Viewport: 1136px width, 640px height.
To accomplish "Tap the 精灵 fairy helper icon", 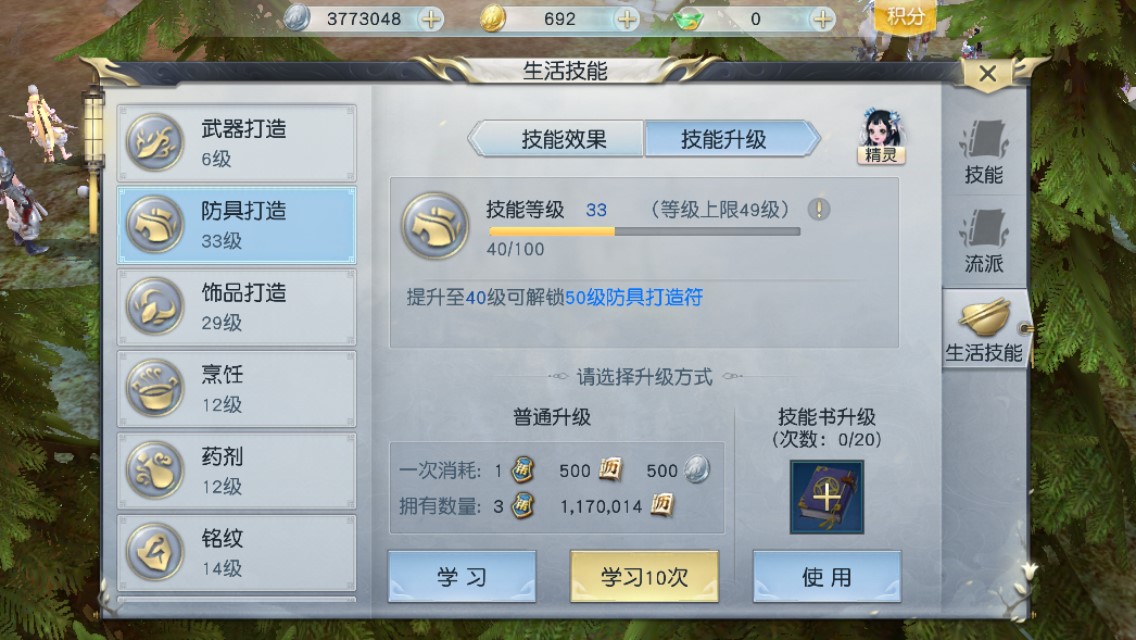I will 881,136.
